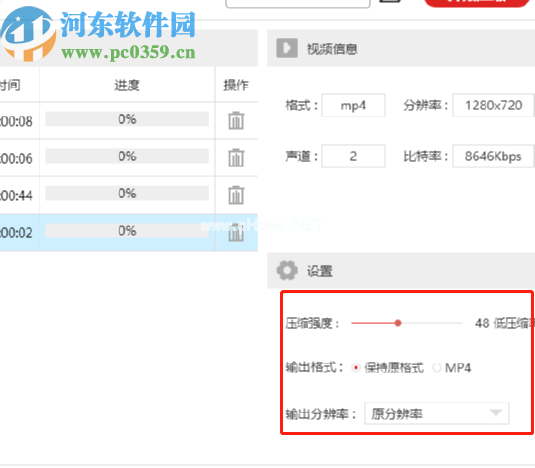The image size is (535, 468).
Task: Click the 声道 field showing 2
Action: (x=353, y=156)
